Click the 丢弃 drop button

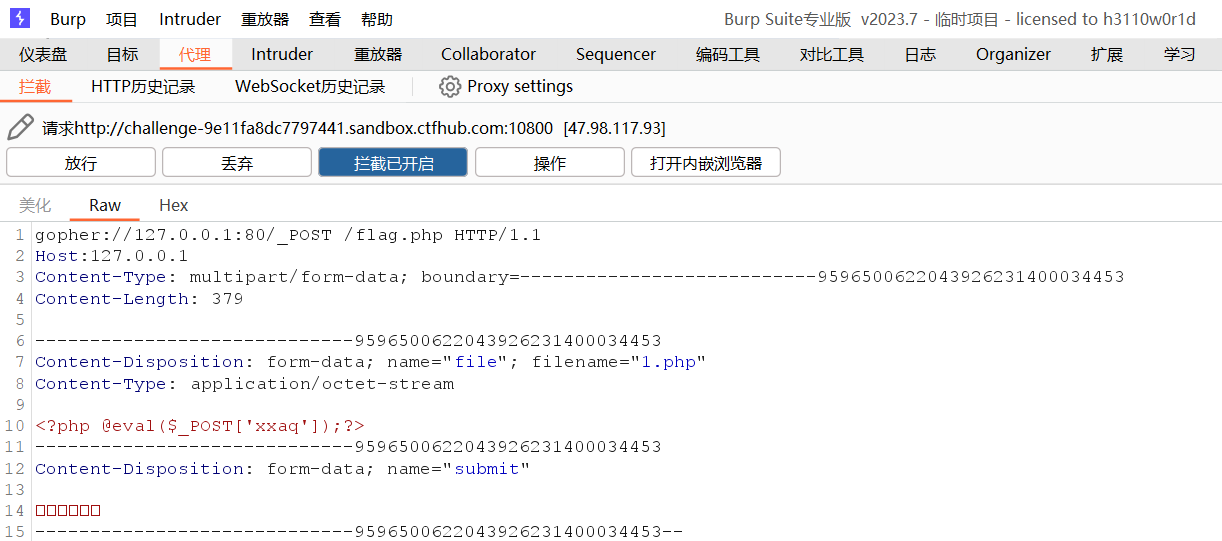coord(237,163)
